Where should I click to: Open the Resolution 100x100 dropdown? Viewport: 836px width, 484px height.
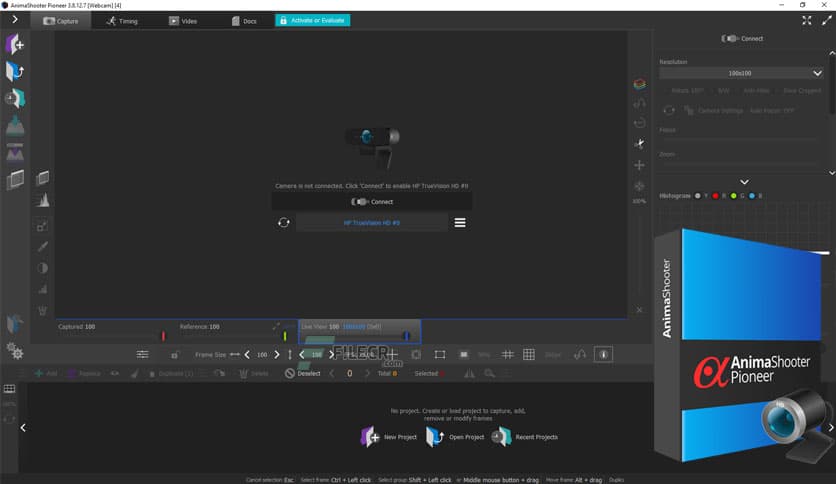741,73
